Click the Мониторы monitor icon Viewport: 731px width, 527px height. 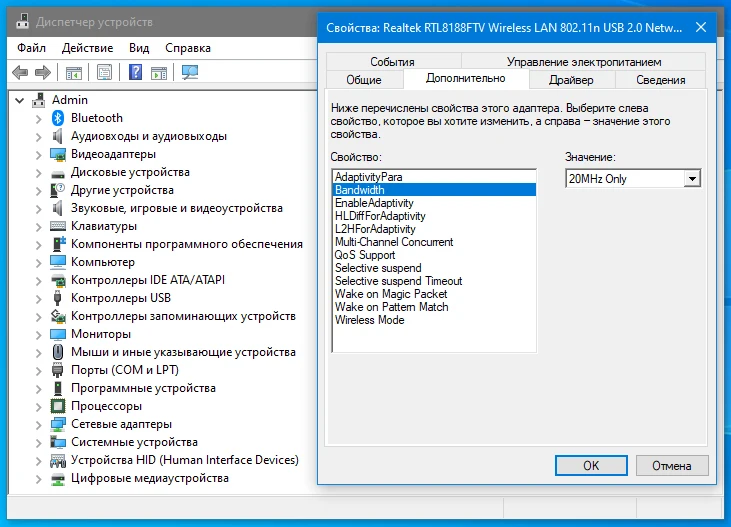point(58,334)
